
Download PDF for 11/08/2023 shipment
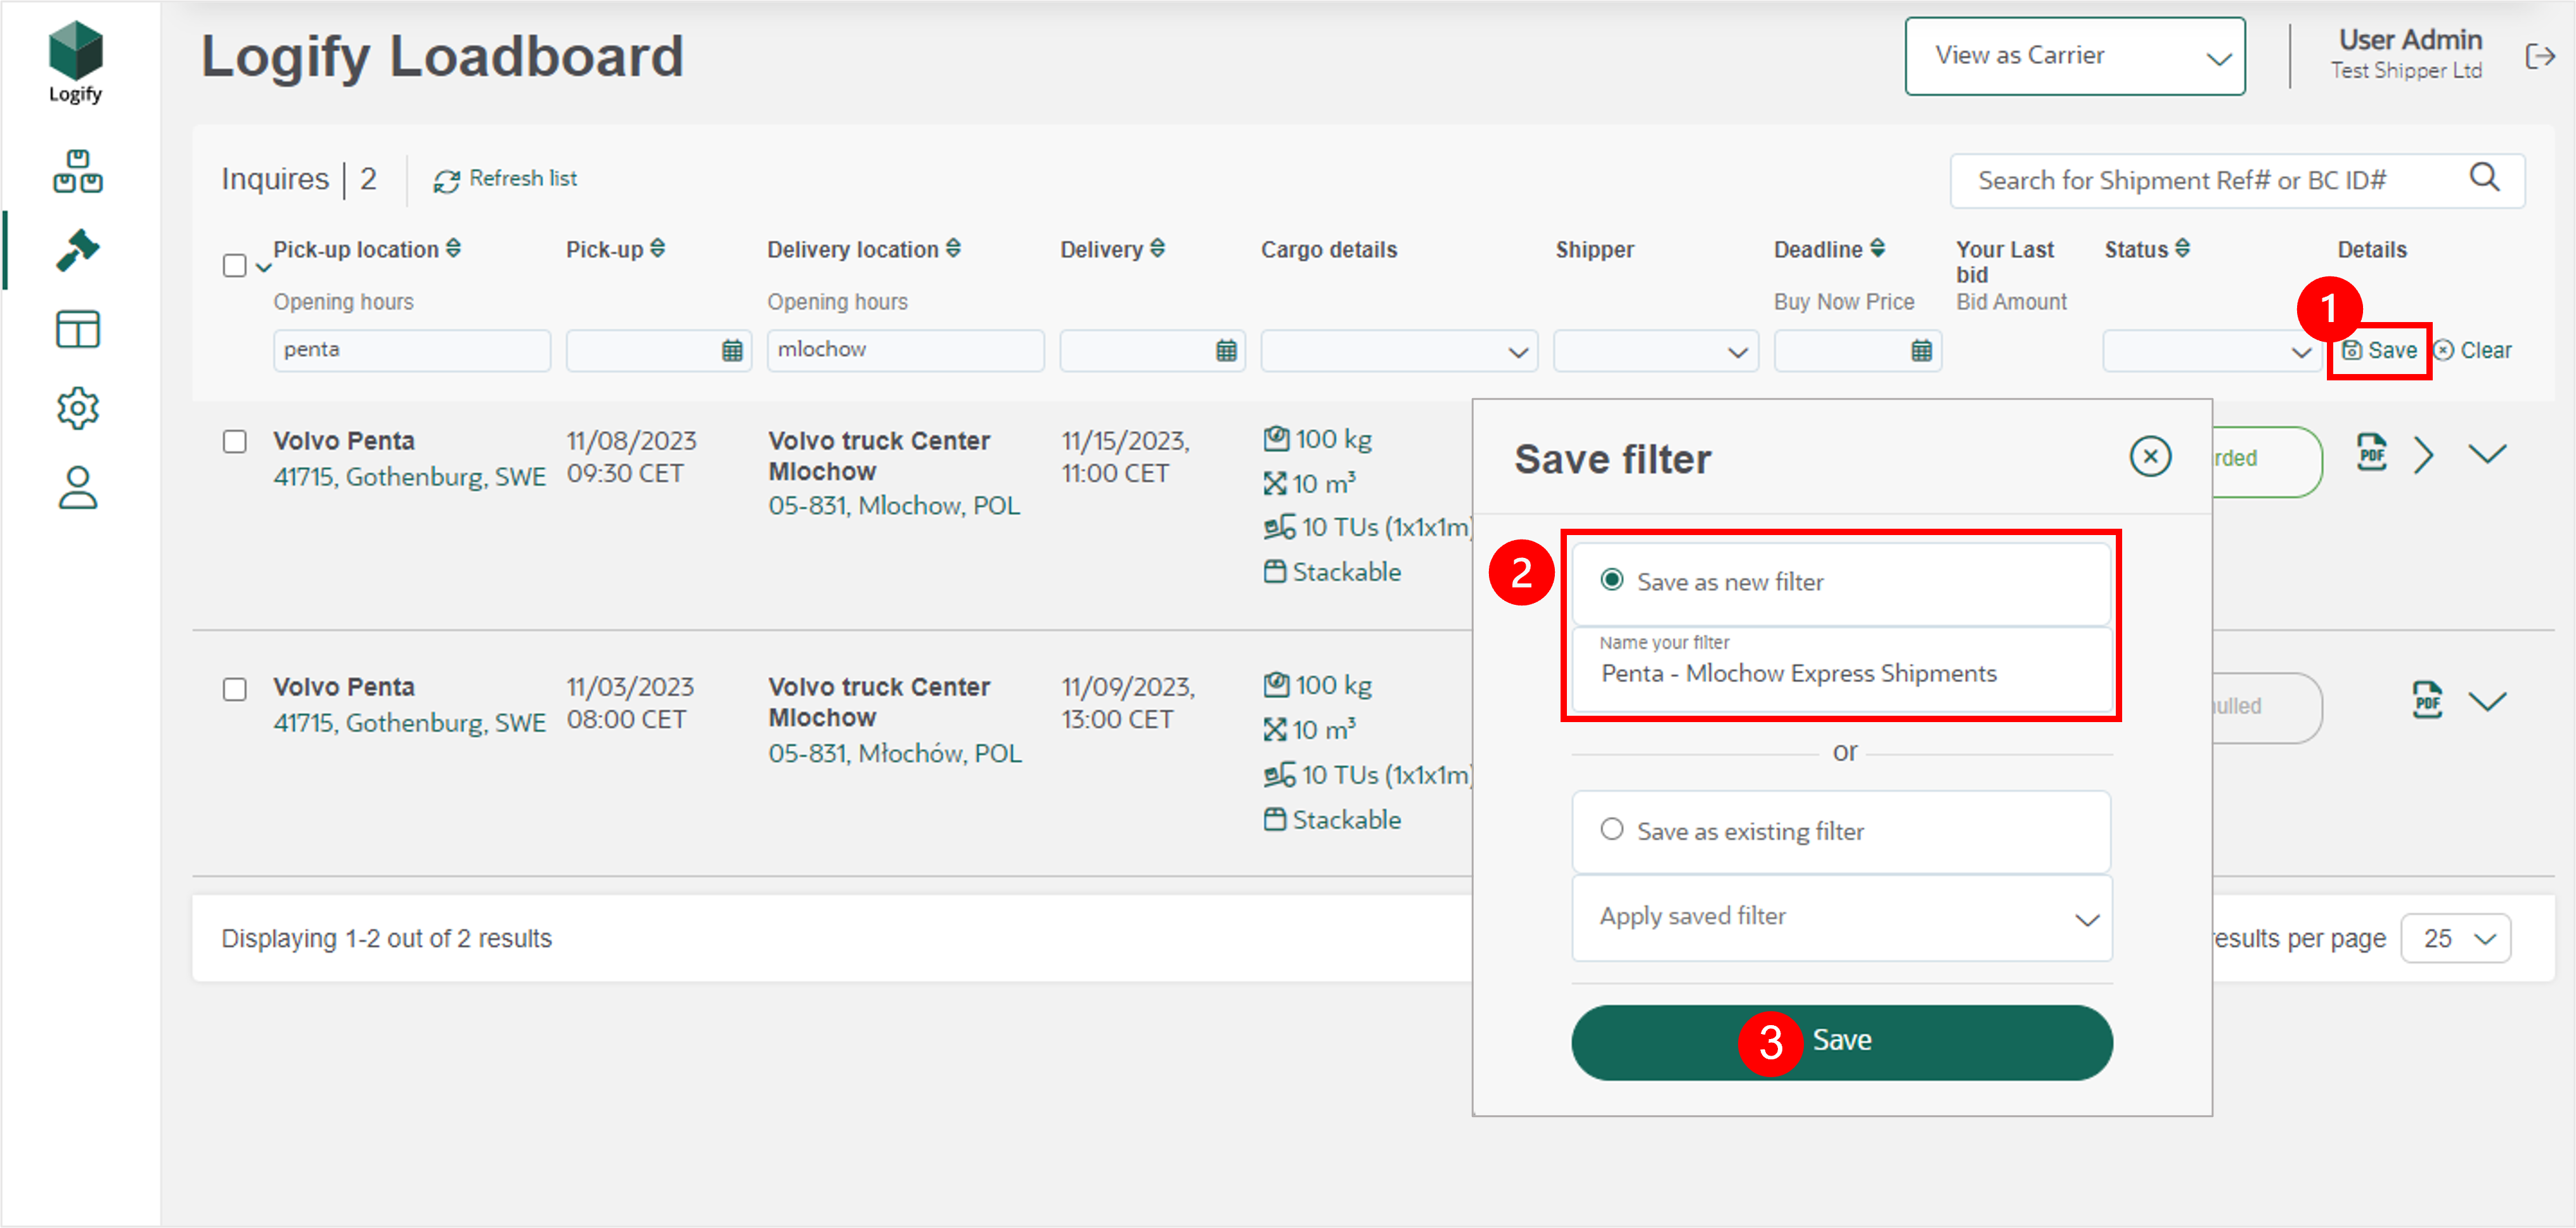[2371, 453]
